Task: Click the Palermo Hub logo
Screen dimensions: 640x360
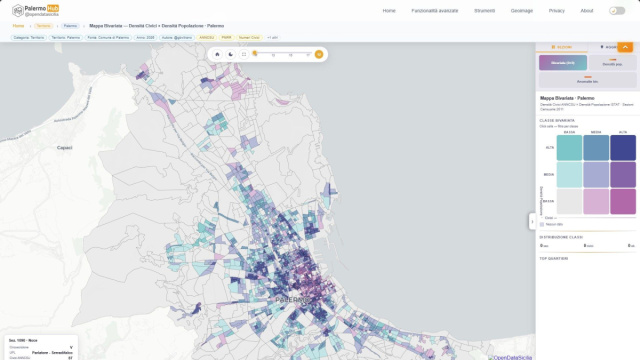Action: 36,11
